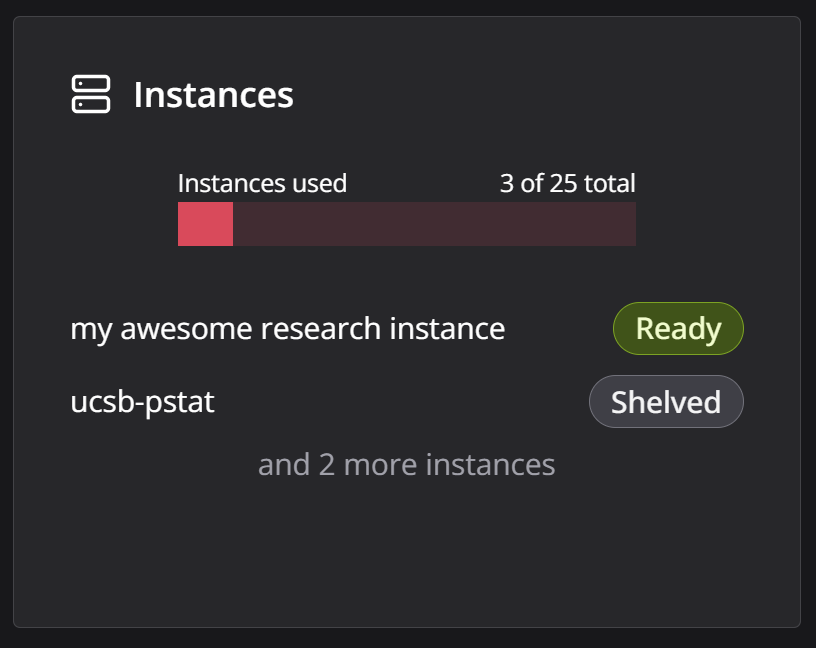The height and width of the screenshot is (648, 816).
Task: Click empty card area below more instances text
Action: pyautogui.click(x=406, y=552)
